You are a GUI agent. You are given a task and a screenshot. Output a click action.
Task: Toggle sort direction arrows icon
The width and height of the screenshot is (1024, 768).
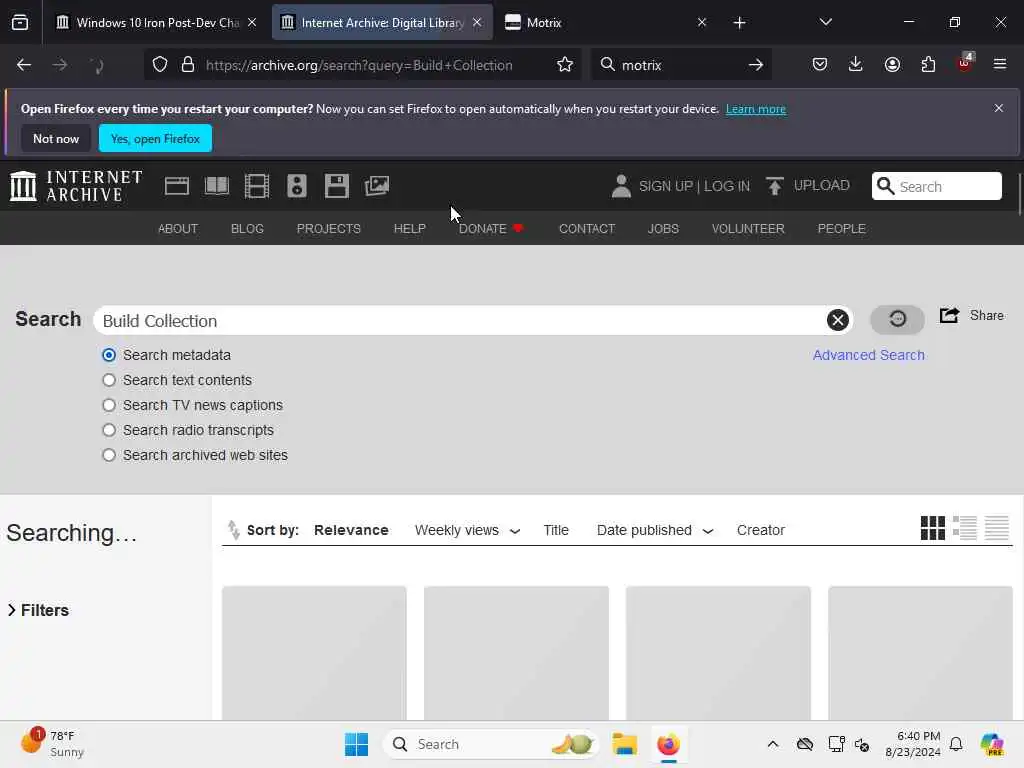[x=233, y=530]
